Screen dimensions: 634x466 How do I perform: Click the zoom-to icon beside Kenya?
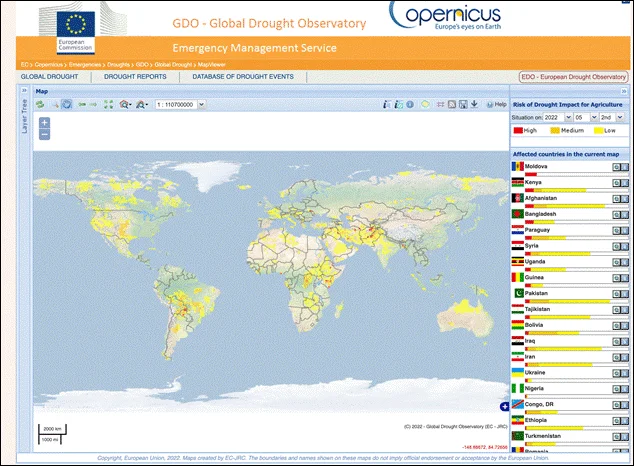click(617, 182)
